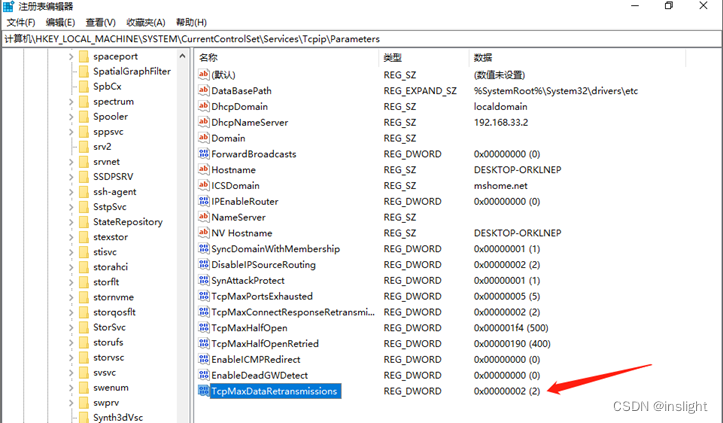Click the registry path address bar
723x423 pixels.
point(362,39)
